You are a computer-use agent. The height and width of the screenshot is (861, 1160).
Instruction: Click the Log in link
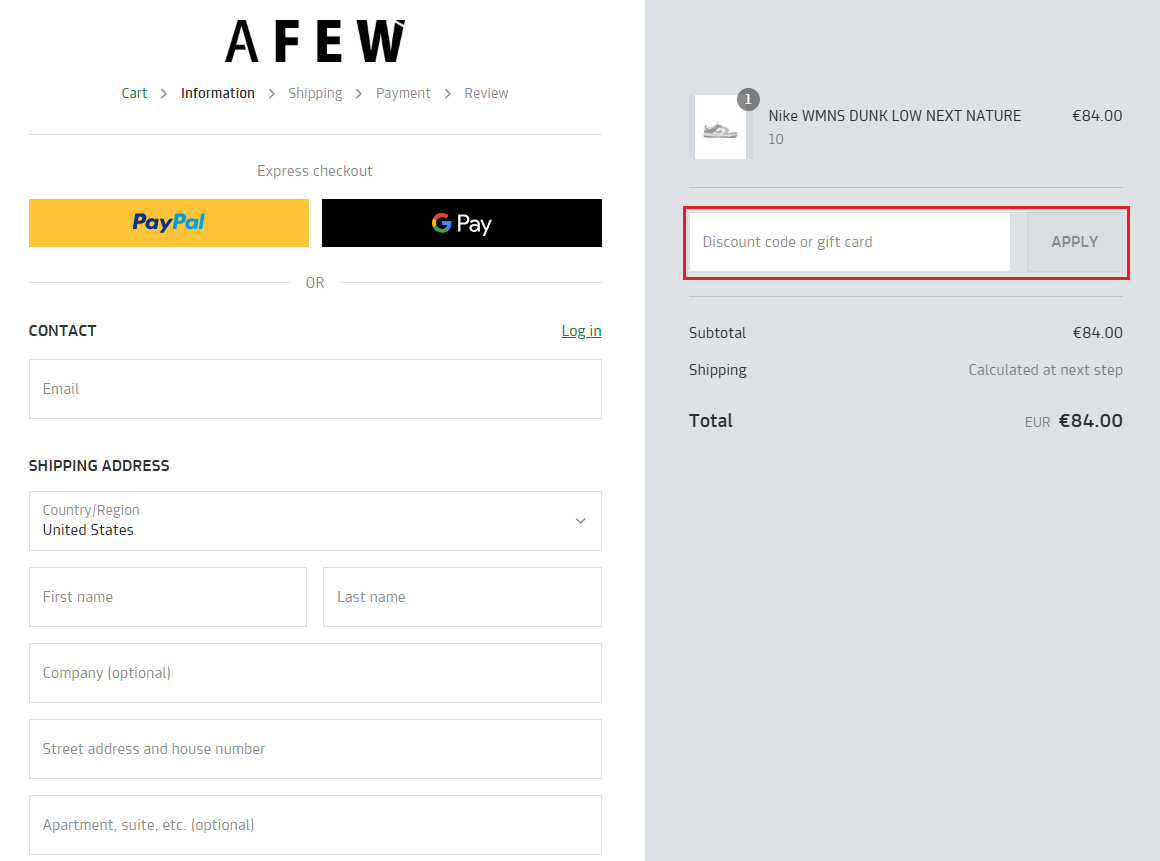point(581,331)
